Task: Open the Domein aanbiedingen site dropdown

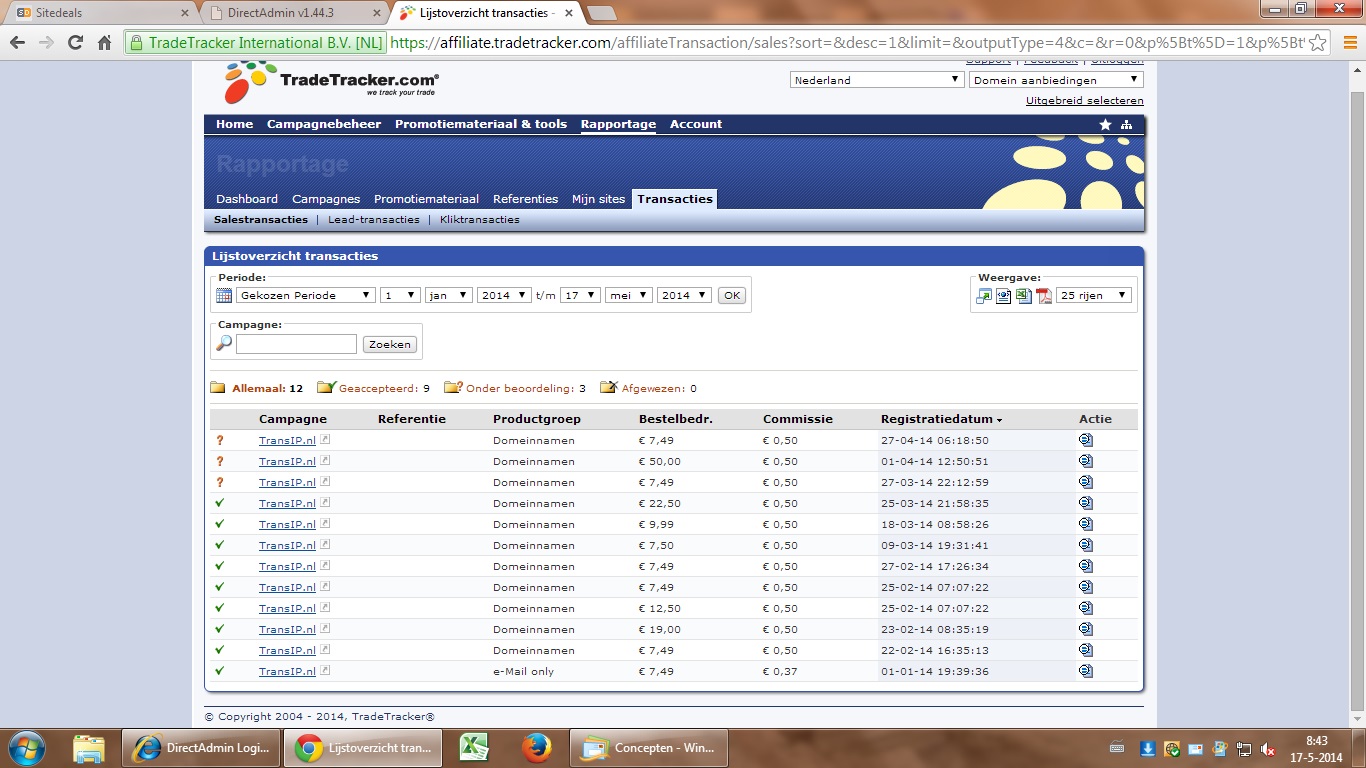Action: coord(1056,80)
